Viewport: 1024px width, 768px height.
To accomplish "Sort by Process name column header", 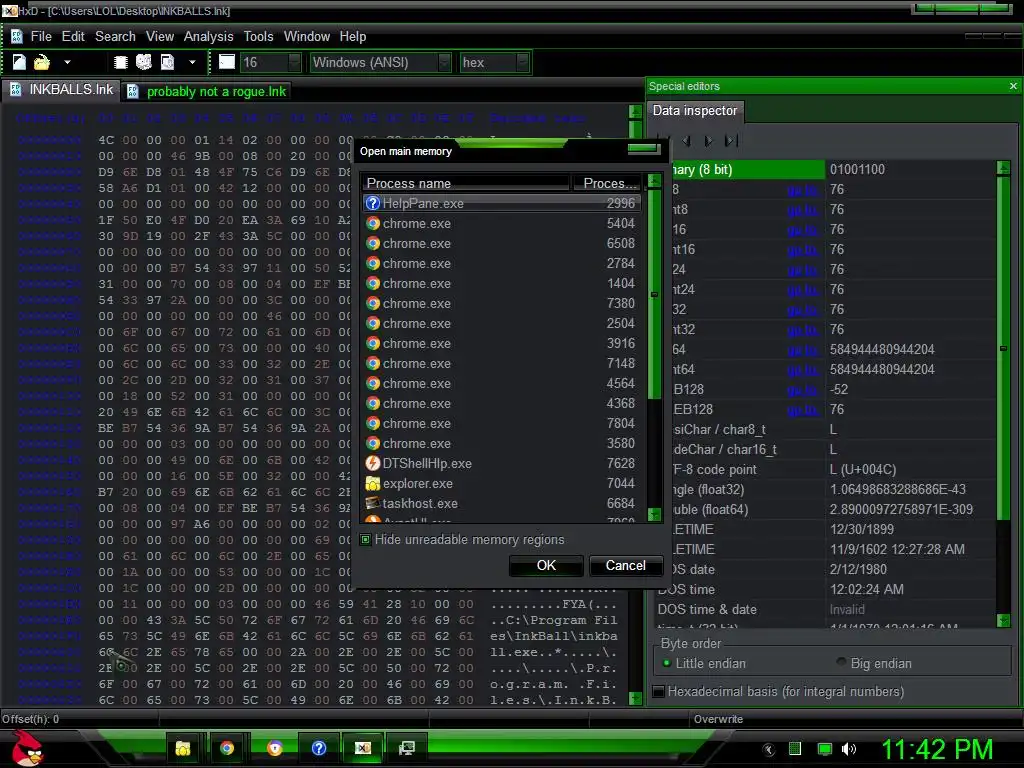I will 466,183.
